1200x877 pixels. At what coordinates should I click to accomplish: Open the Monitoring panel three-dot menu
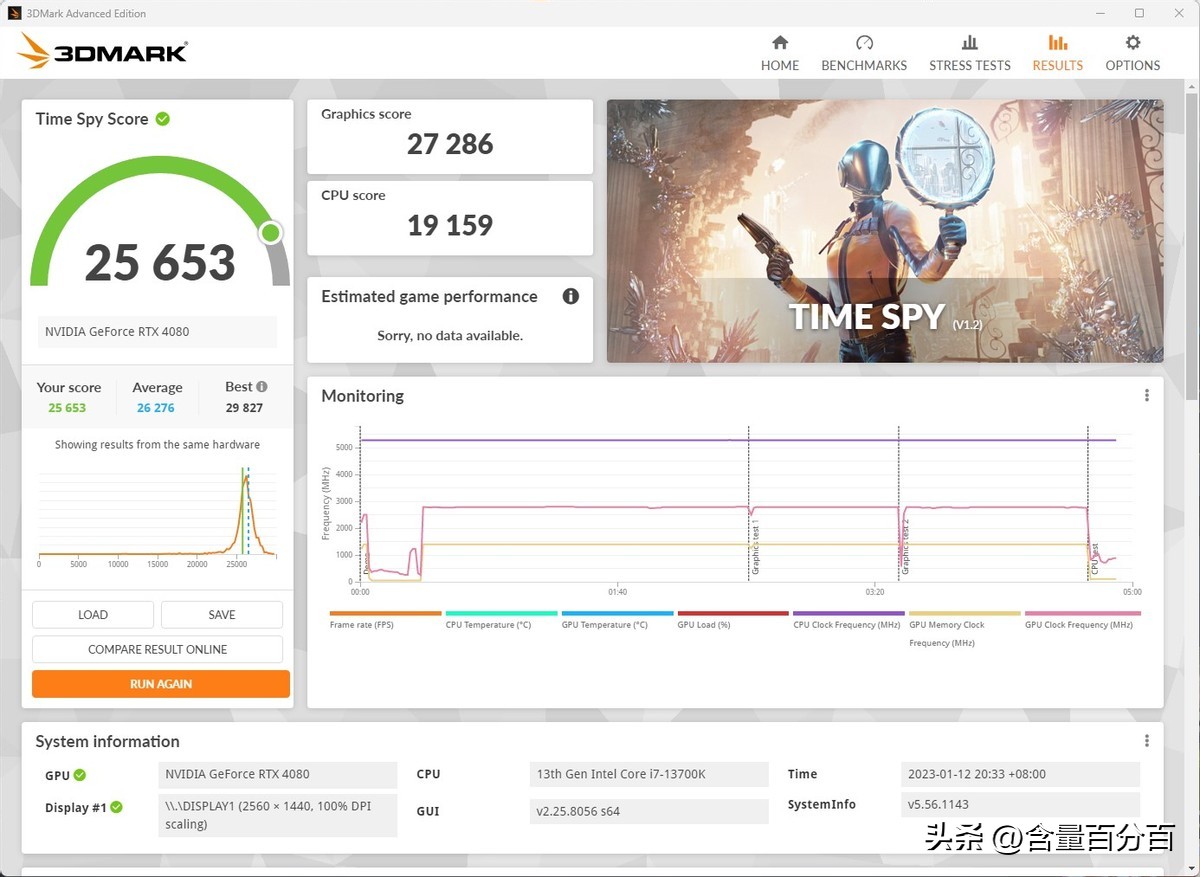coord(1147,396)
